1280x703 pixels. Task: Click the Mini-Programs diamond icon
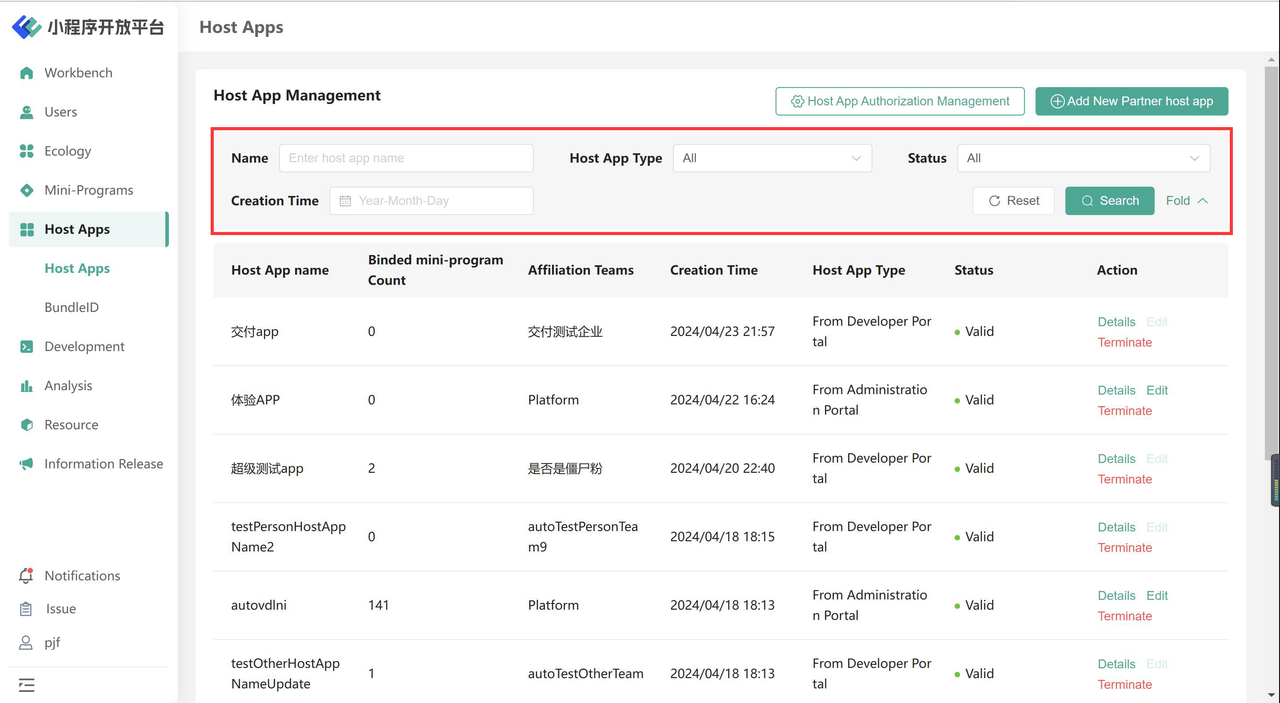click(x=27, y=190)
